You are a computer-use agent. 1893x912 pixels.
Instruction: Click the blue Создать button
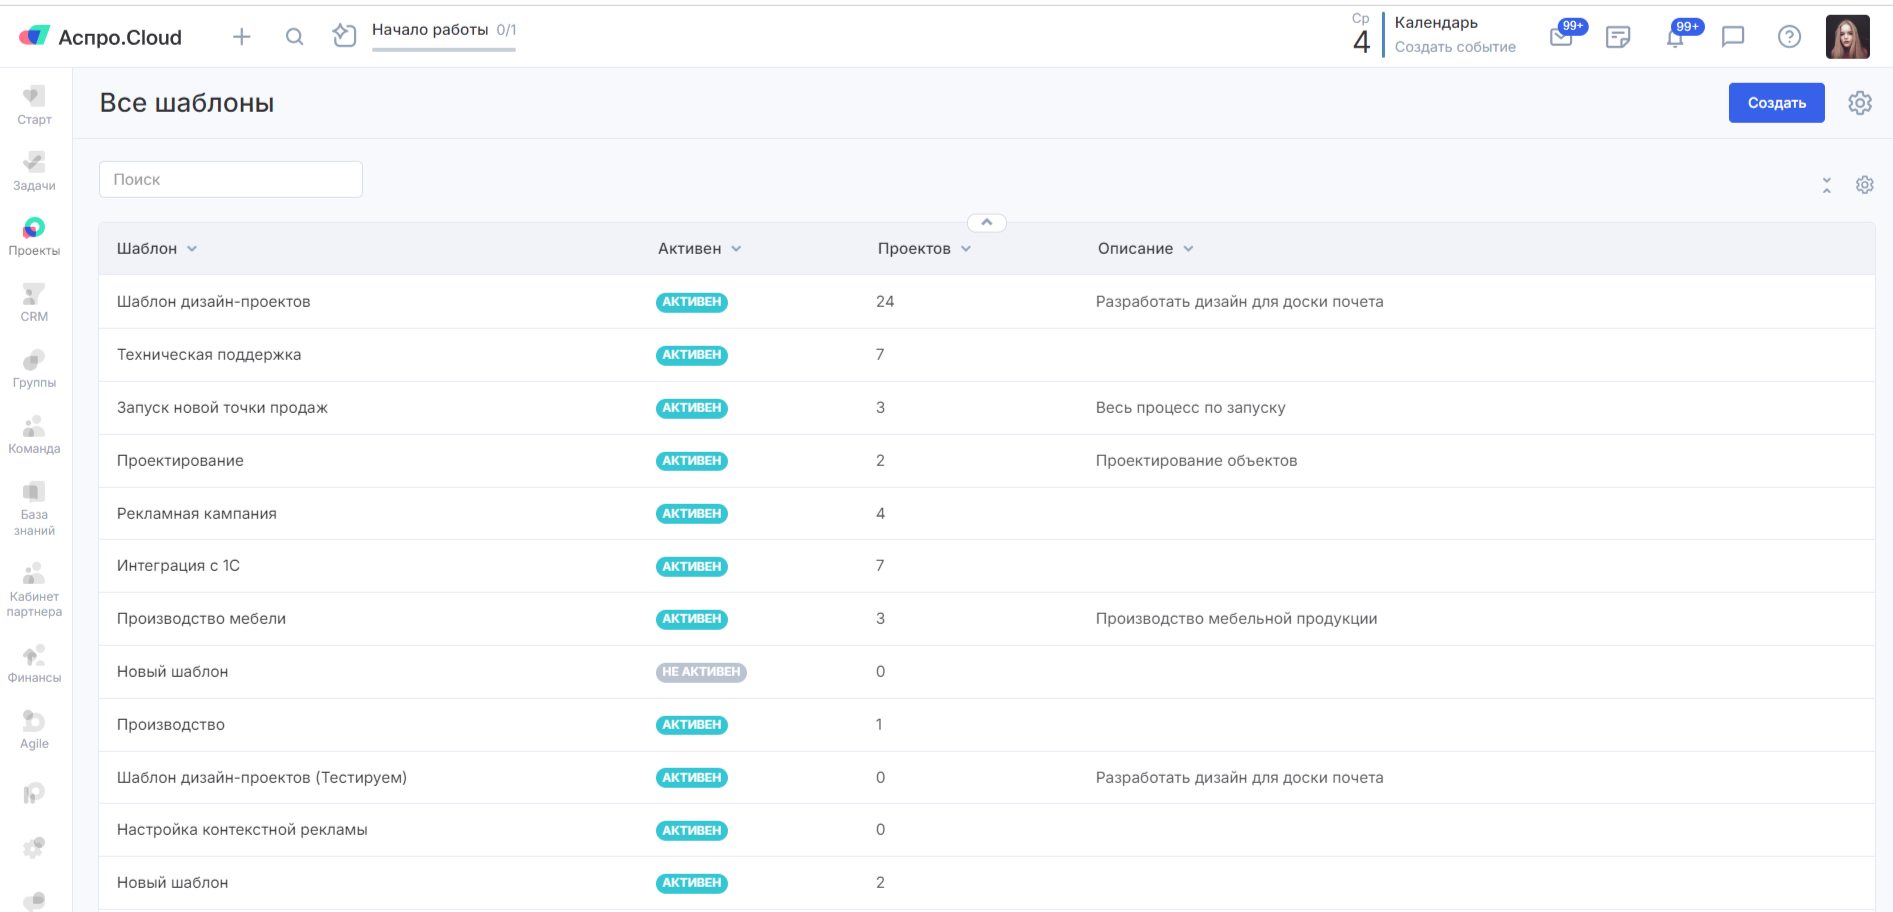point(1776,103)
